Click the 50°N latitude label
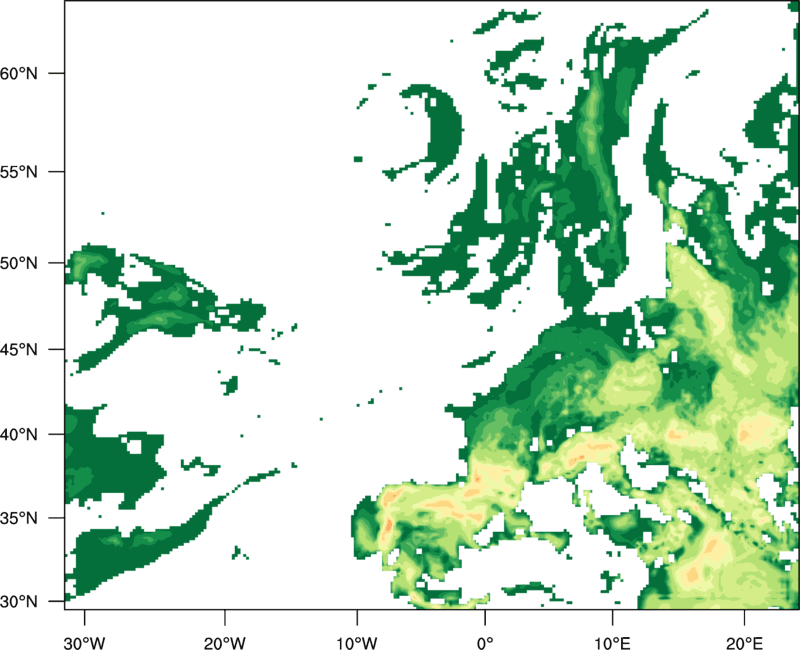 click(x=18, y=263)
